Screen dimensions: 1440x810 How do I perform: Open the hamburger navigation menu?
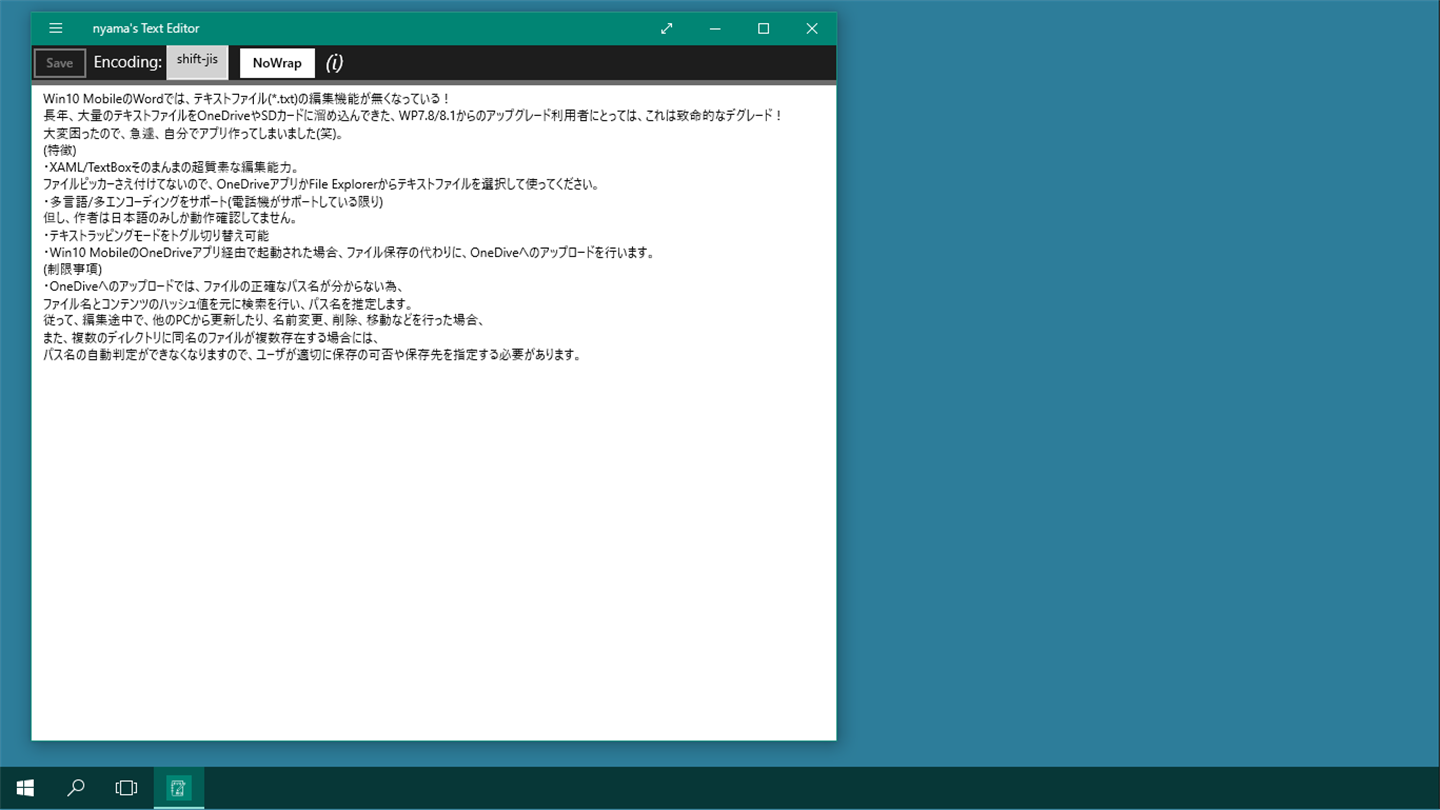click(56, 29)
